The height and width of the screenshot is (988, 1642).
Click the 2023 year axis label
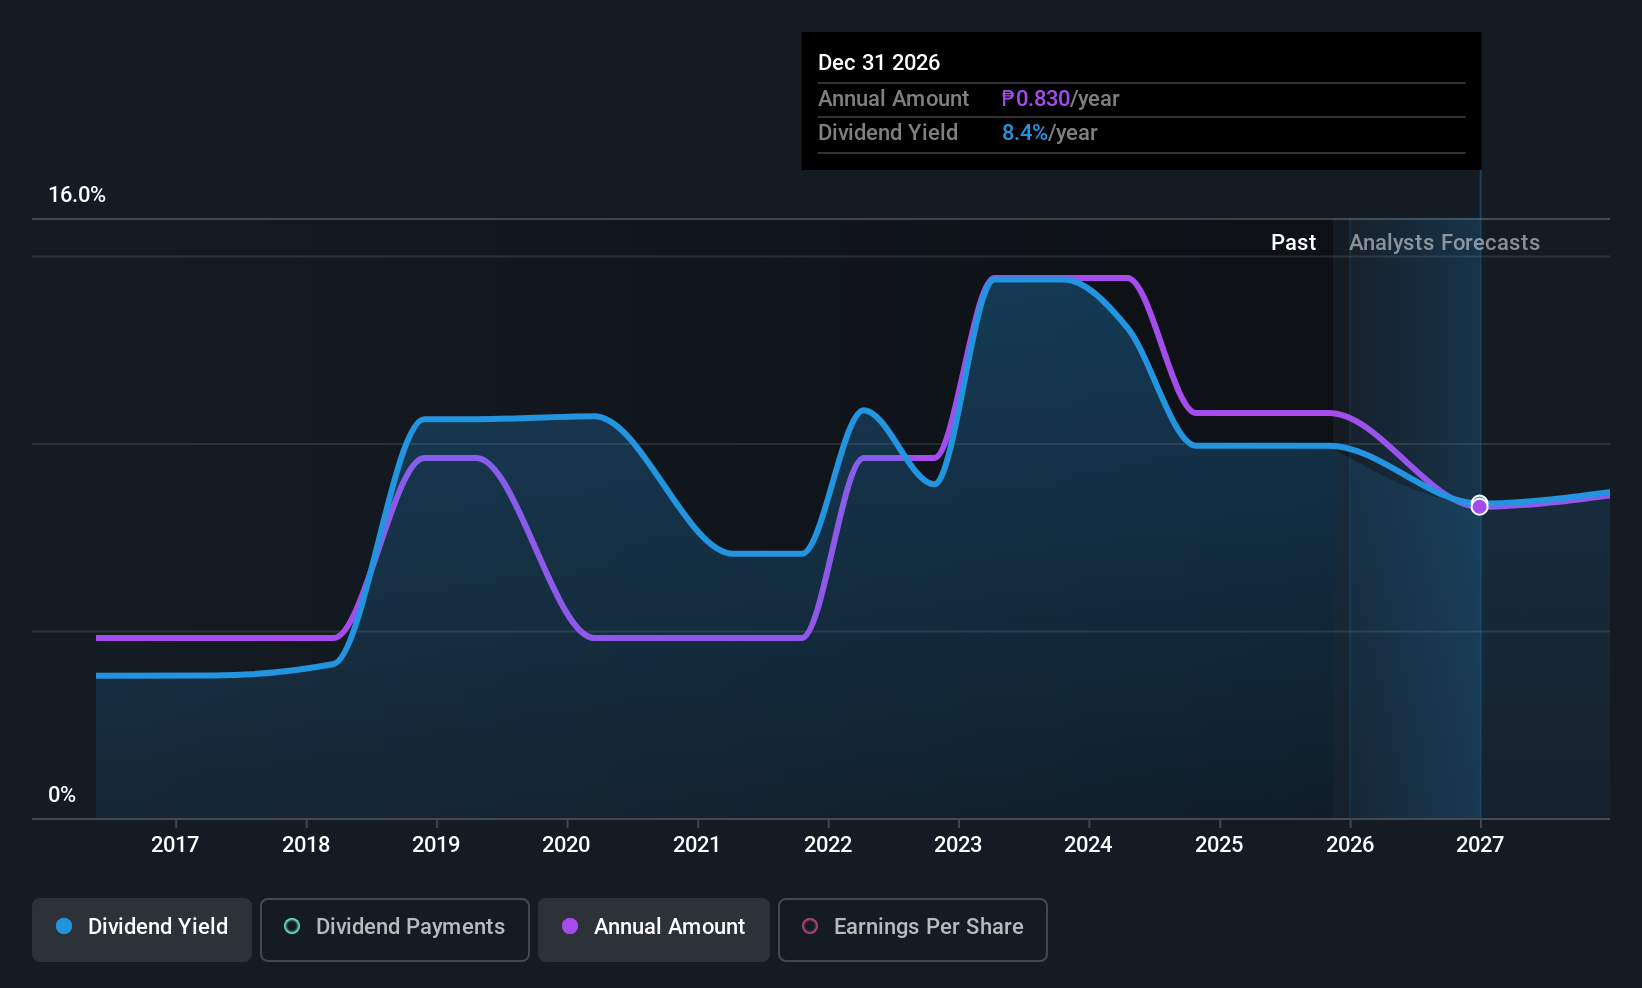(x=957, y=844)
